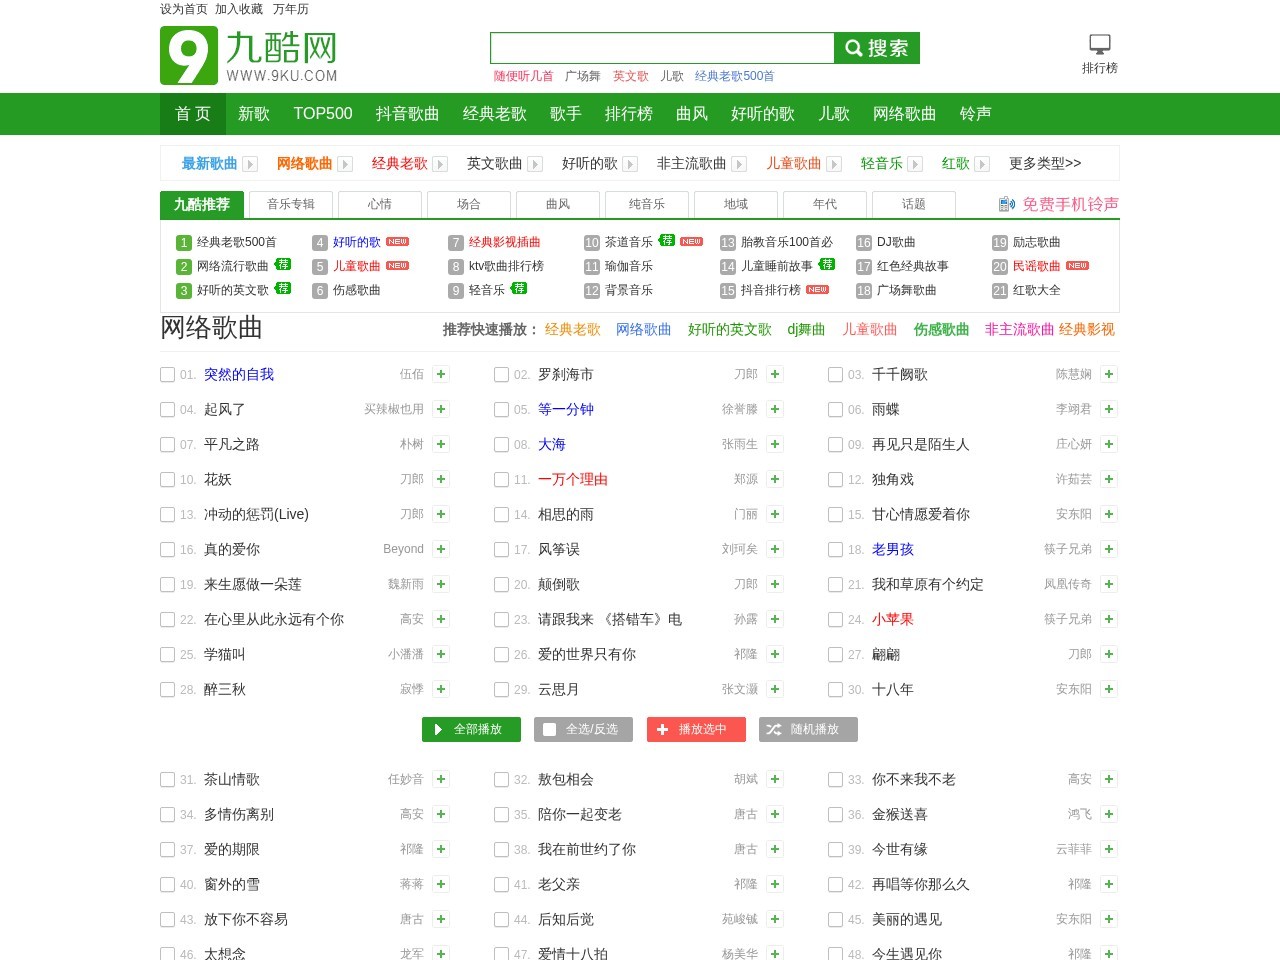
Task: Check the checkbox for song 大海
Action: 501,444
